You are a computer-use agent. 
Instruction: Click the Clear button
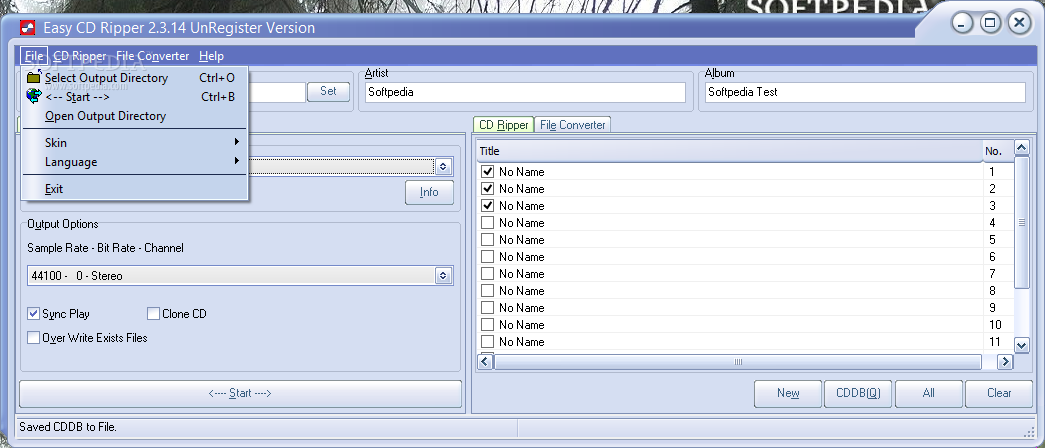tap(999, 393)
